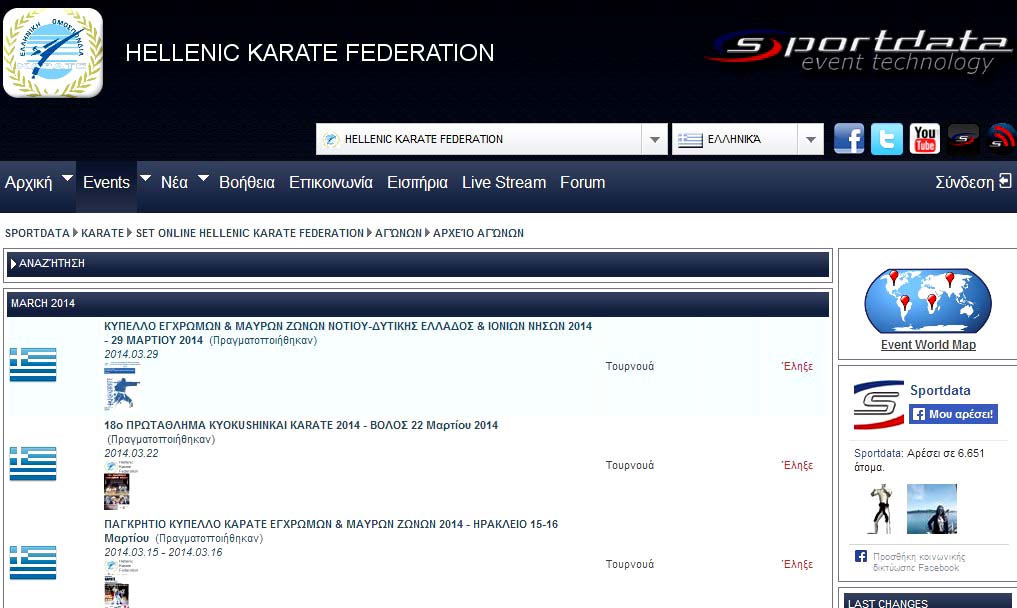The width and height of the screenshot is (1017, 608).
Task: Click the Sportdata event technology logo
Action: pos(859,52)
